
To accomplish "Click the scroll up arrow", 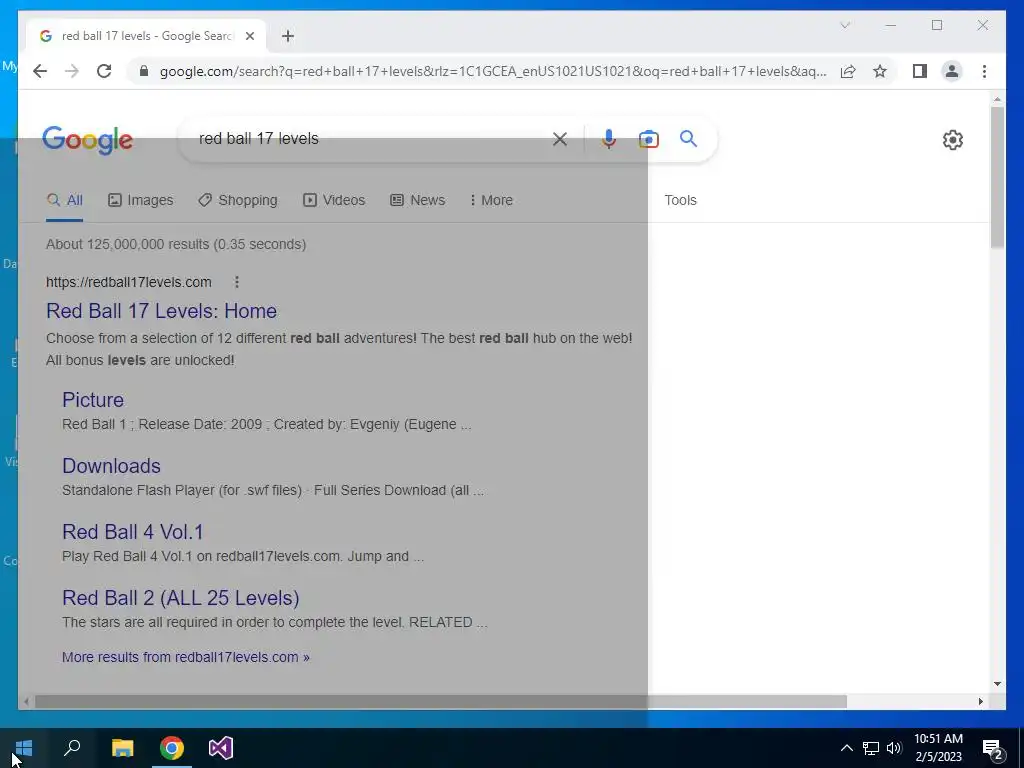I will point(997,99).
